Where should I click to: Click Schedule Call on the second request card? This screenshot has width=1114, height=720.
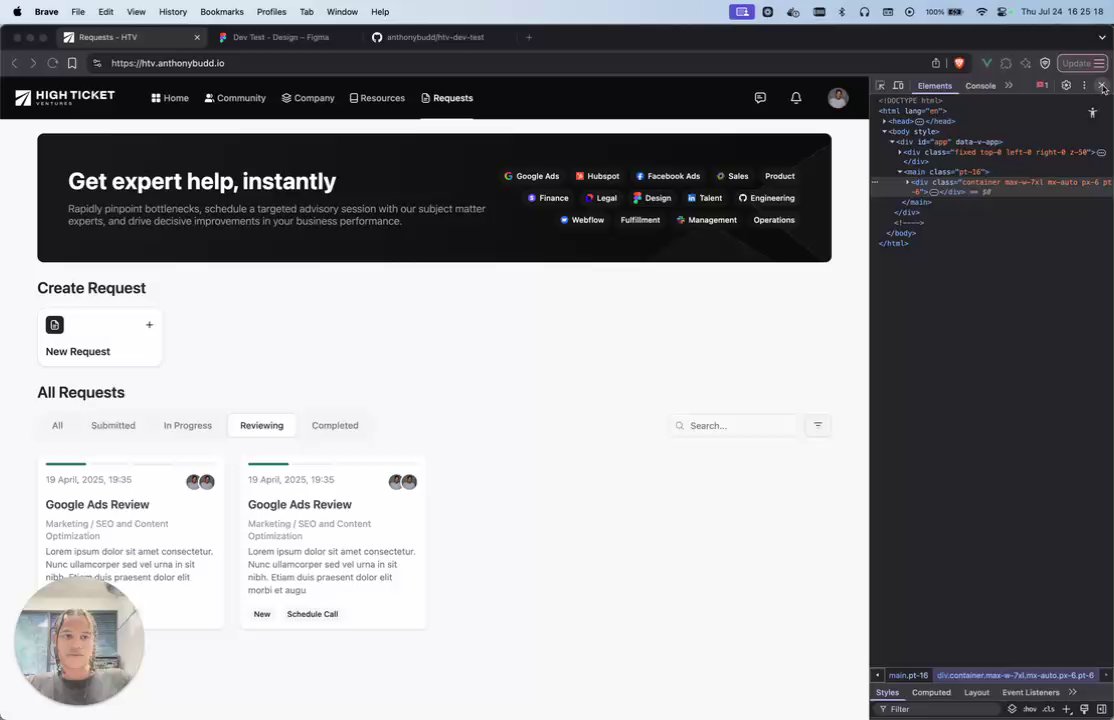(313, 614)
